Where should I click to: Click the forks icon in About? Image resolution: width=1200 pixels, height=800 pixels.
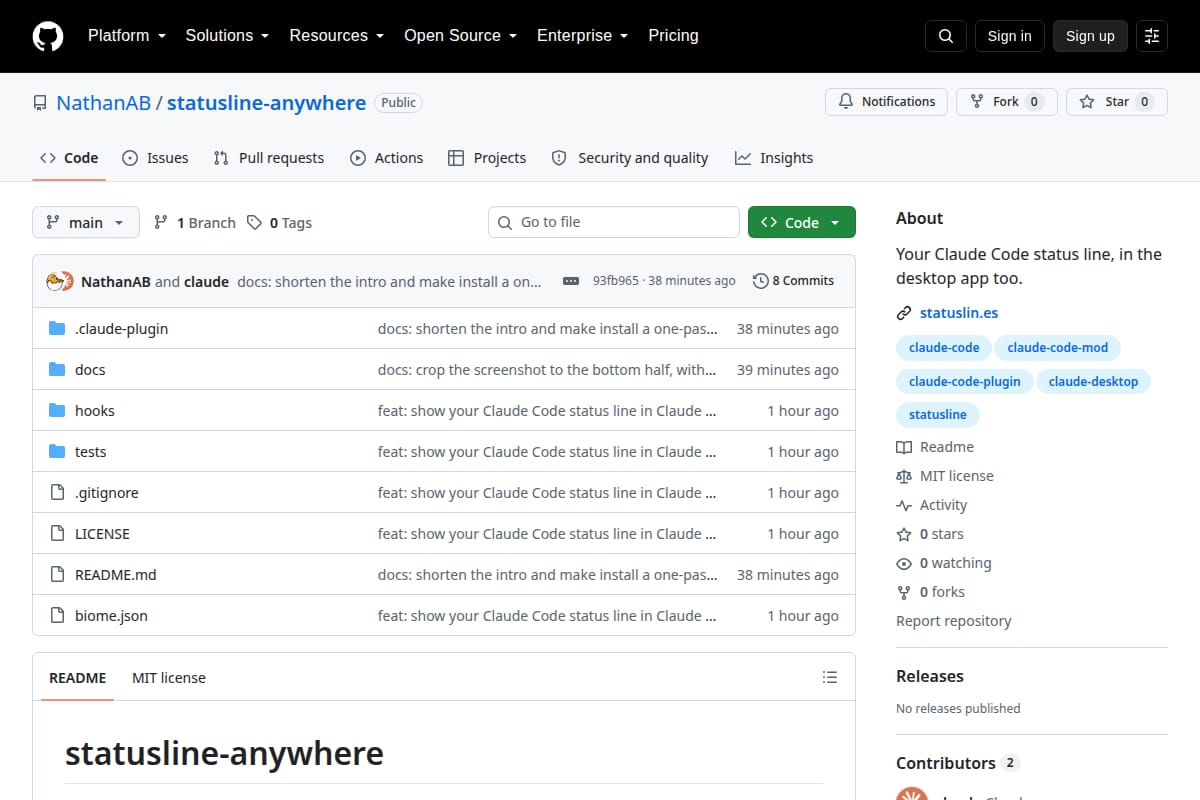coord(904,592)
